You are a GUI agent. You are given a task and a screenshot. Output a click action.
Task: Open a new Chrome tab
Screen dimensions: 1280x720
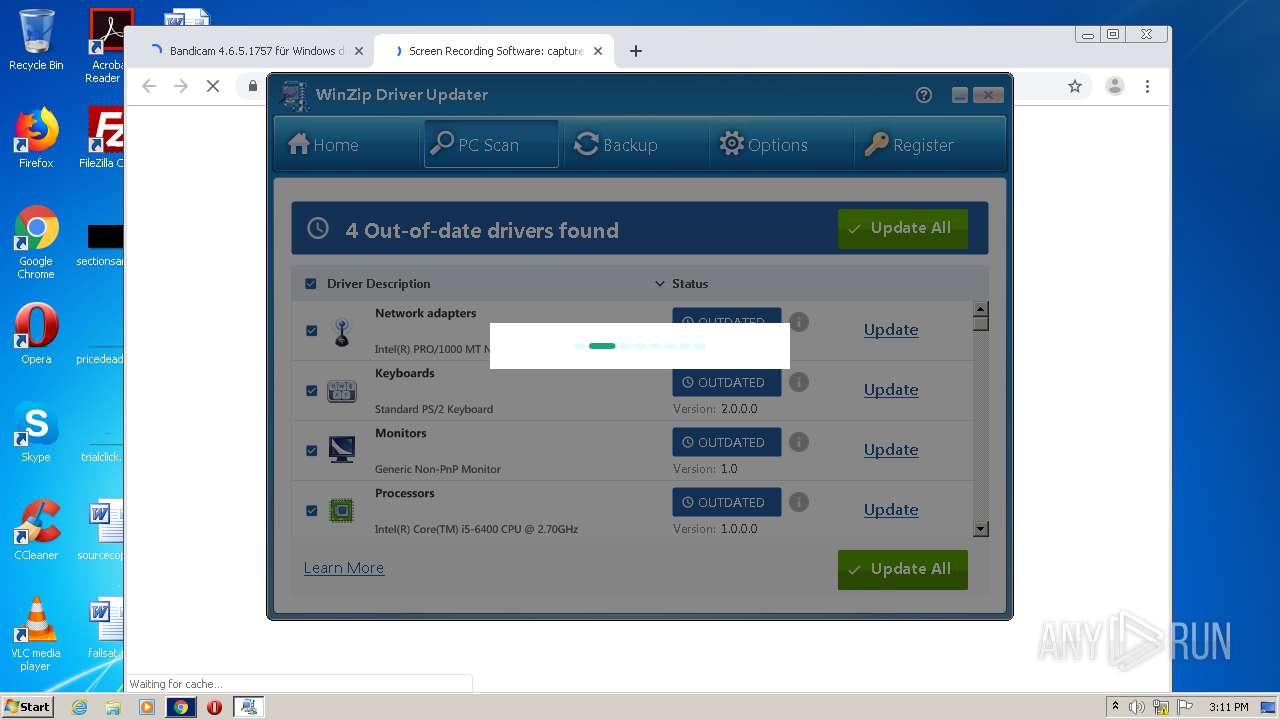636,51
